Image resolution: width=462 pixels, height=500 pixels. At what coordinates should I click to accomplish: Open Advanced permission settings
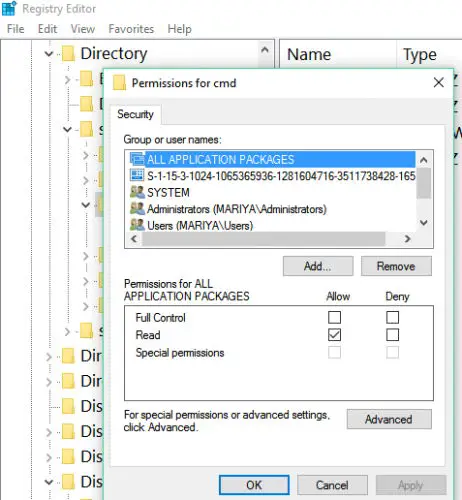coord(389,419)
